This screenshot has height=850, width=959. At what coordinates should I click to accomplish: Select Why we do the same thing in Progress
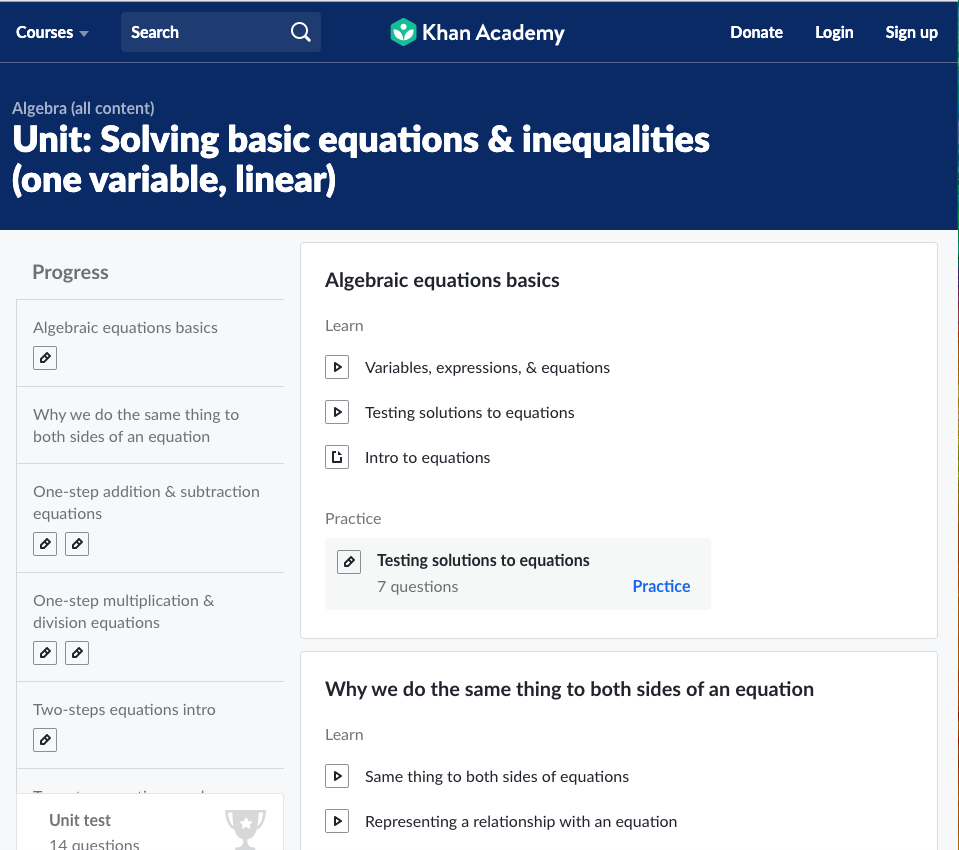[x=136, y=425]
